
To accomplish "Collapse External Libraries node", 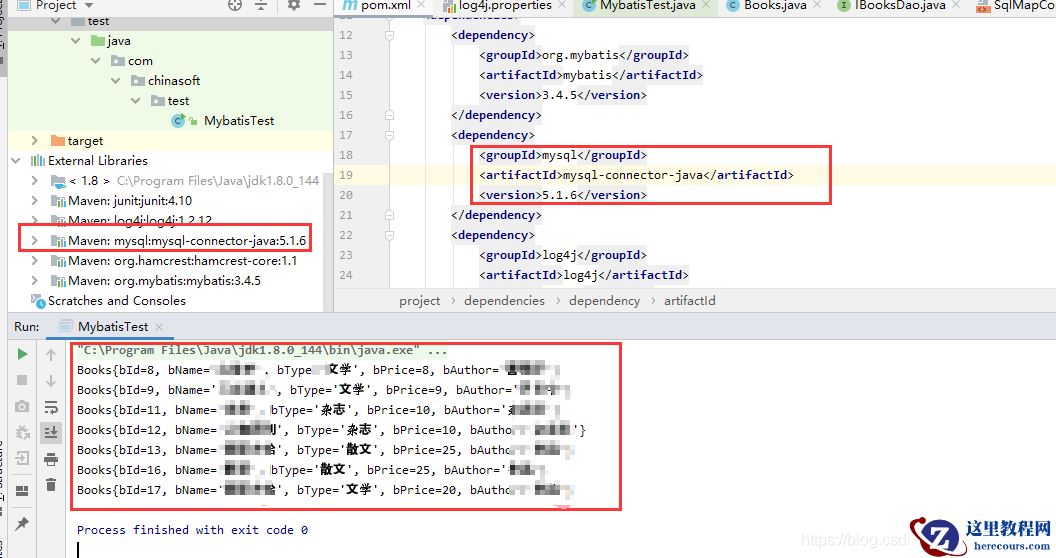I will point(15,161).
